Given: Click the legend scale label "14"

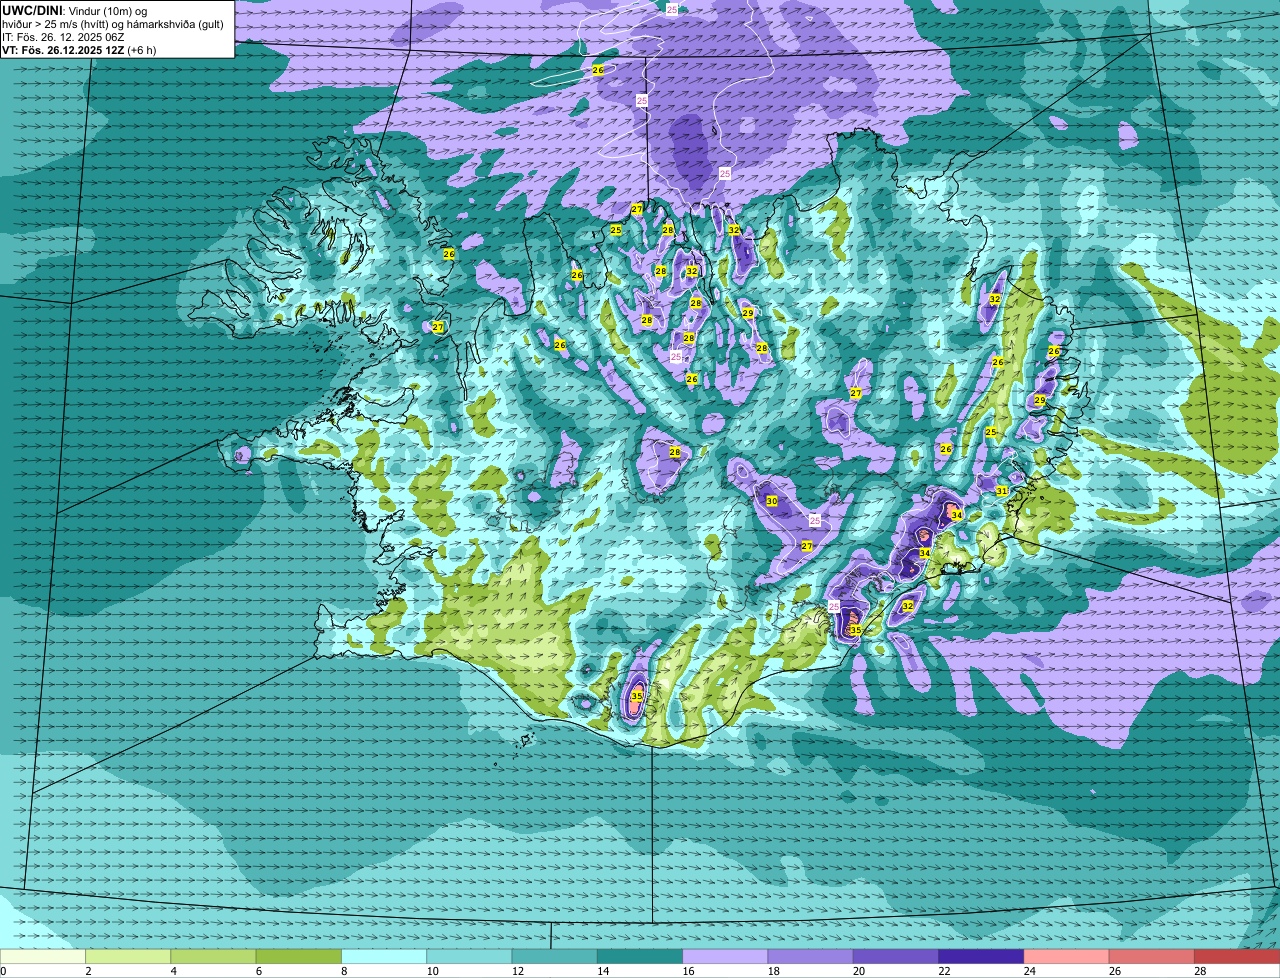Looking at the screenshot, I should tap(603, 971).
